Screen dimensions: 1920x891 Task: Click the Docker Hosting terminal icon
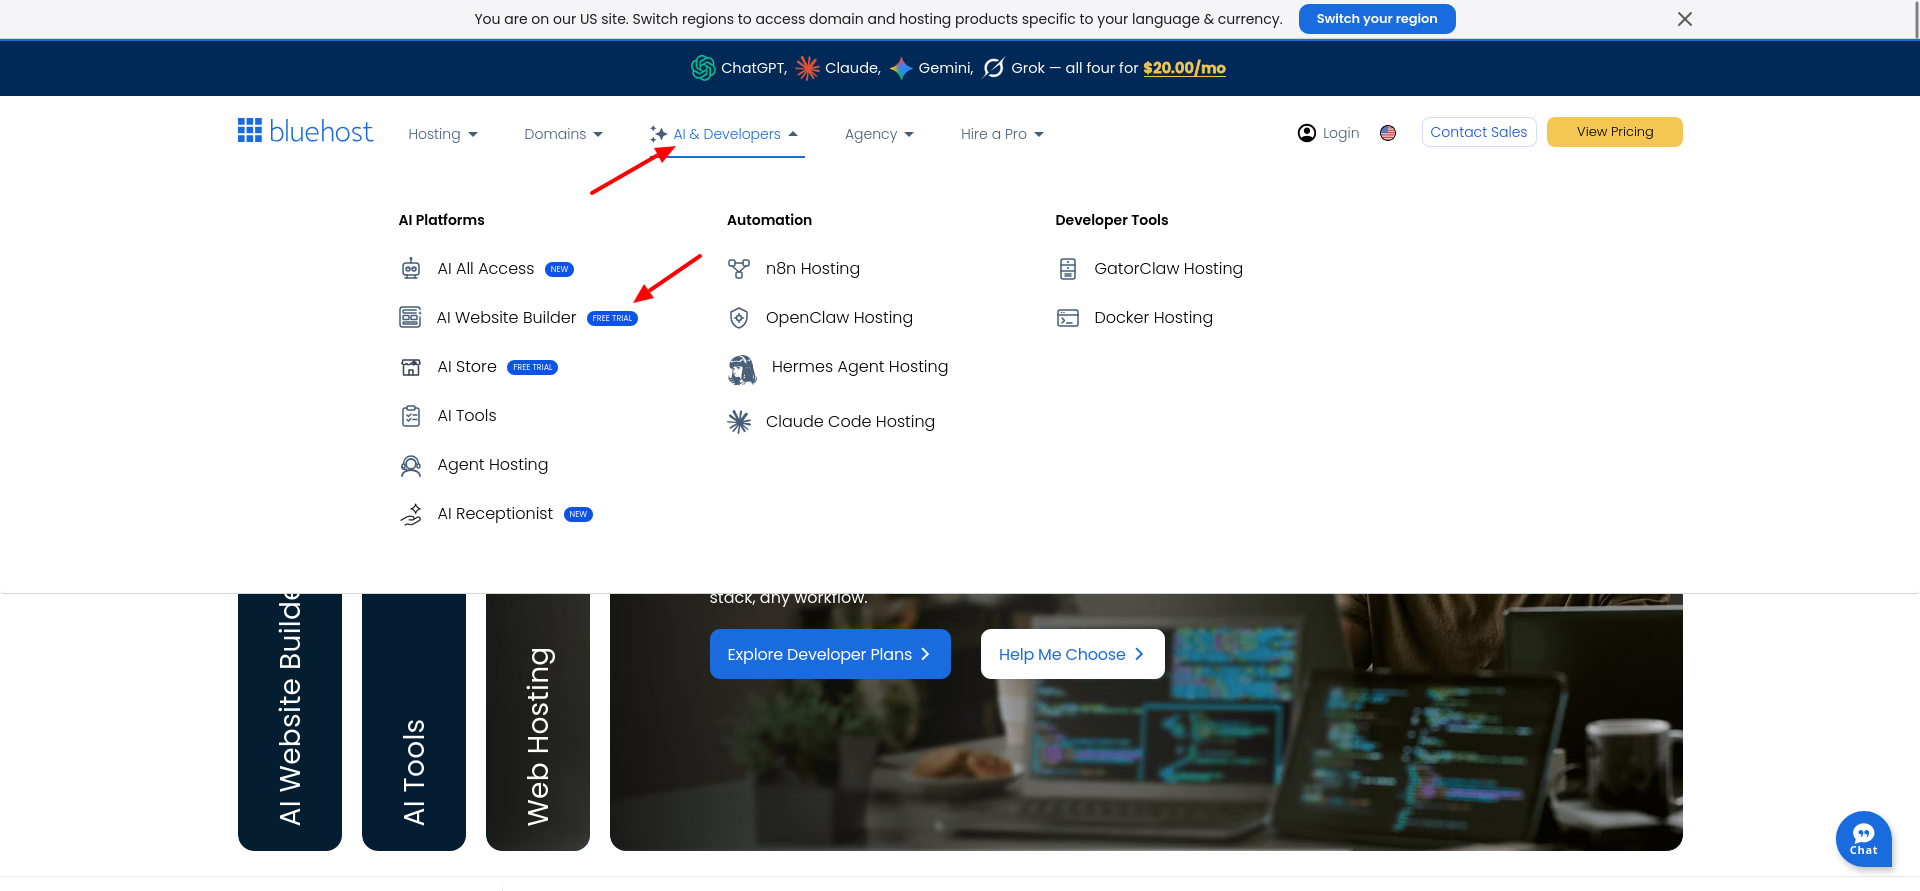tap(1068, 318)
